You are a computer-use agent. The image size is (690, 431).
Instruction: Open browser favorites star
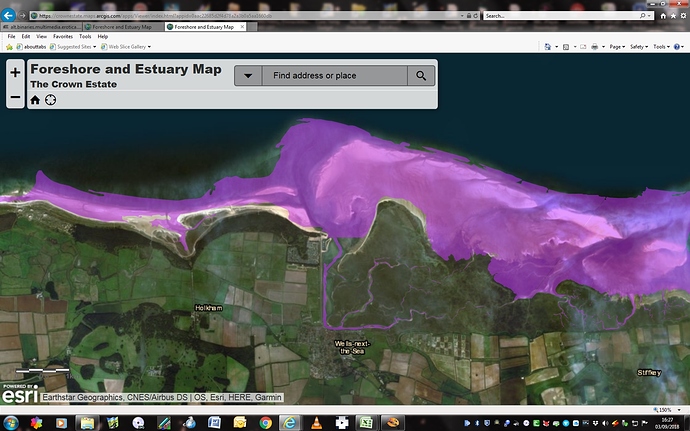click(x=673, y=16)
